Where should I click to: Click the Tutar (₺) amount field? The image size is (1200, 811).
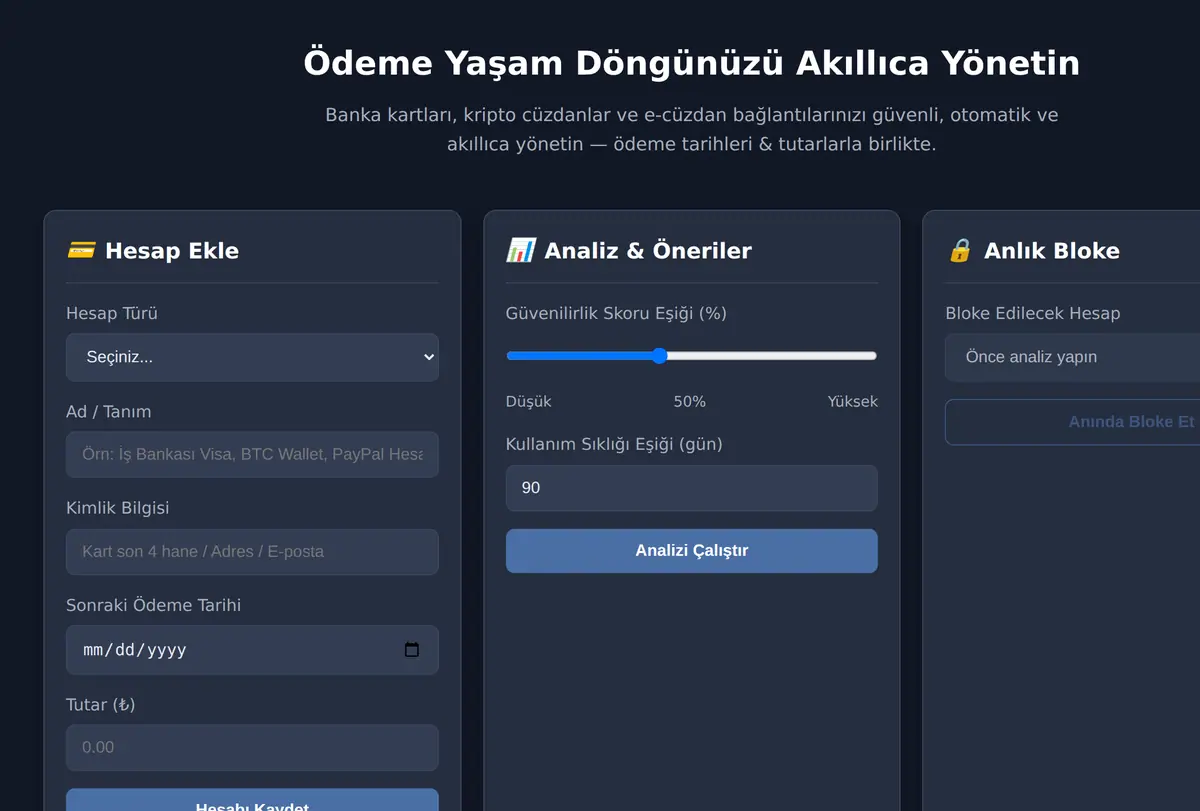252,748
